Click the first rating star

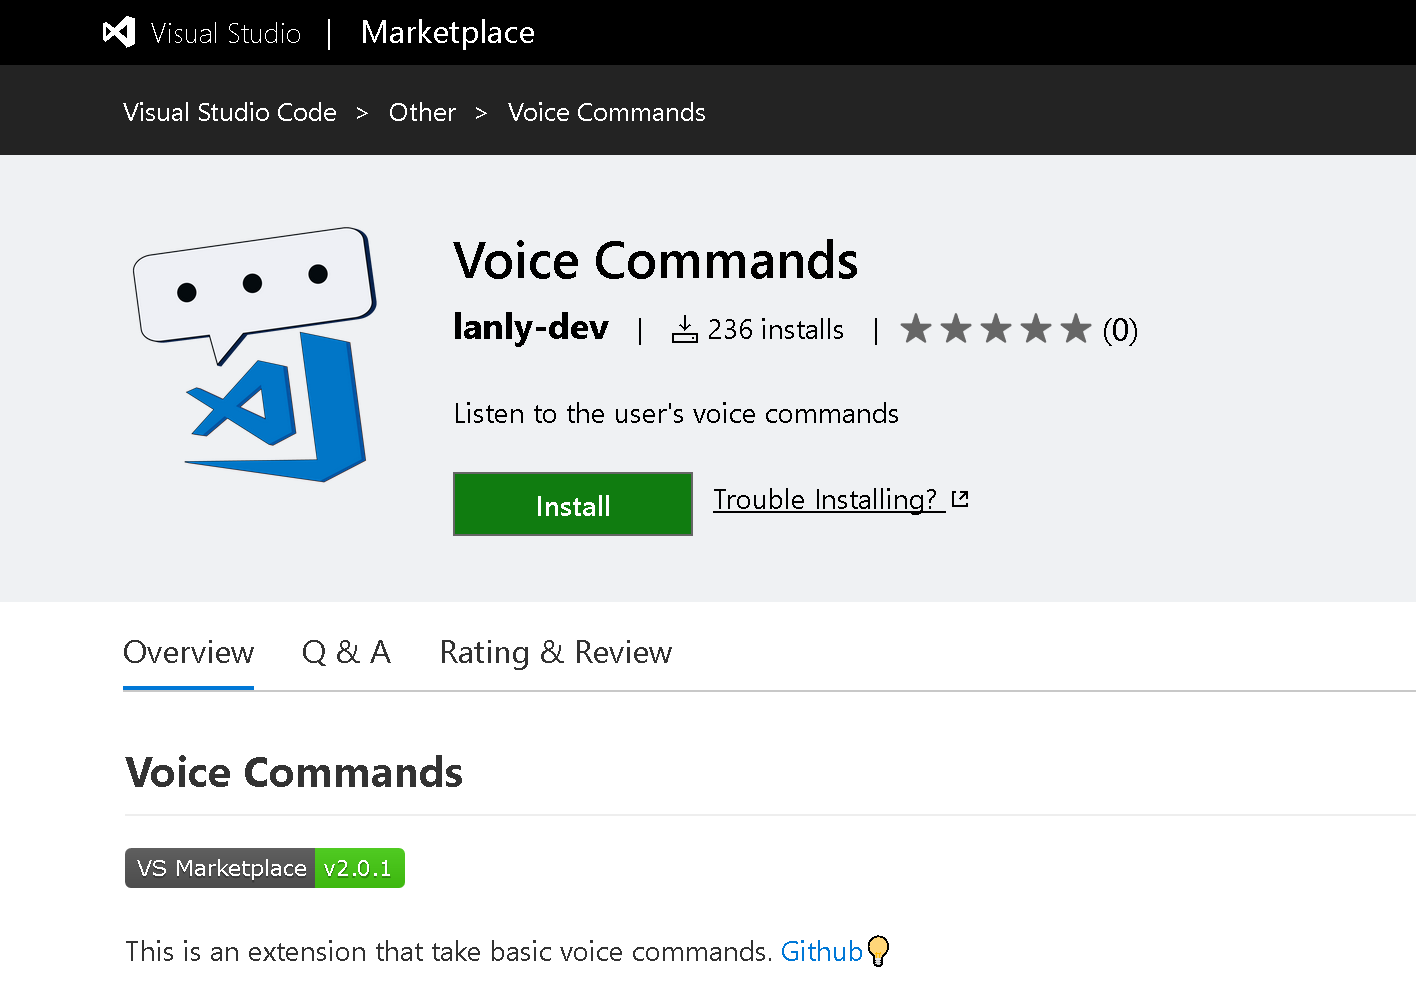916,328
